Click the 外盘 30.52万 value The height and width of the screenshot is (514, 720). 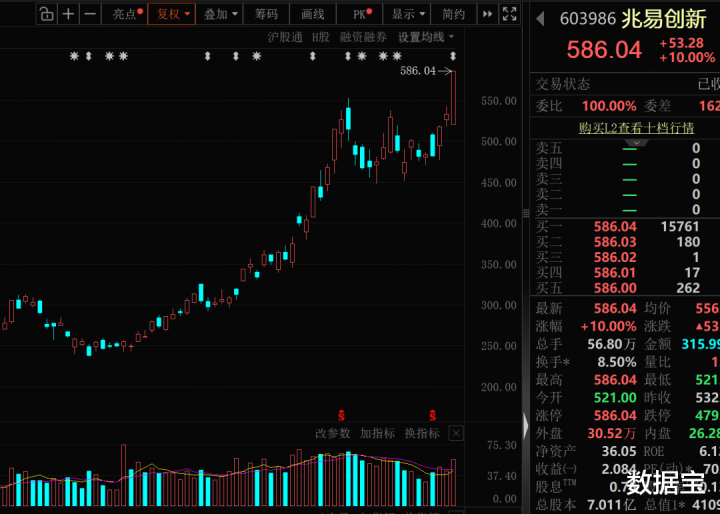point(612,434)
